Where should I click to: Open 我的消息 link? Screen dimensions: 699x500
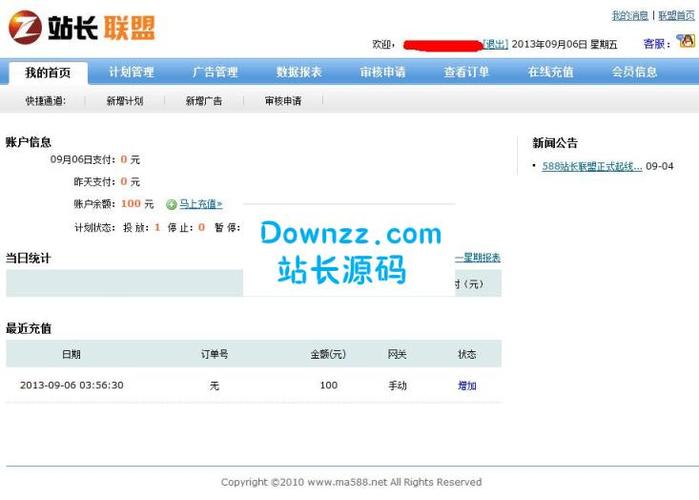630,16
